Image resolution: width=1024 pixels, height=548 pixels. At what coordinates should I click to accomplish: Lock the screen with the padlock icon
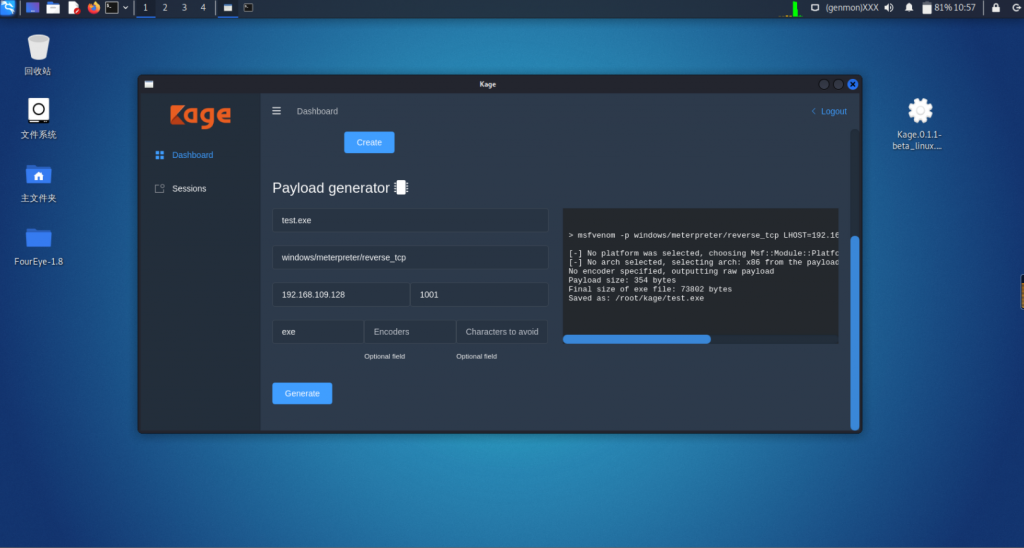click(x=996, y=8)
